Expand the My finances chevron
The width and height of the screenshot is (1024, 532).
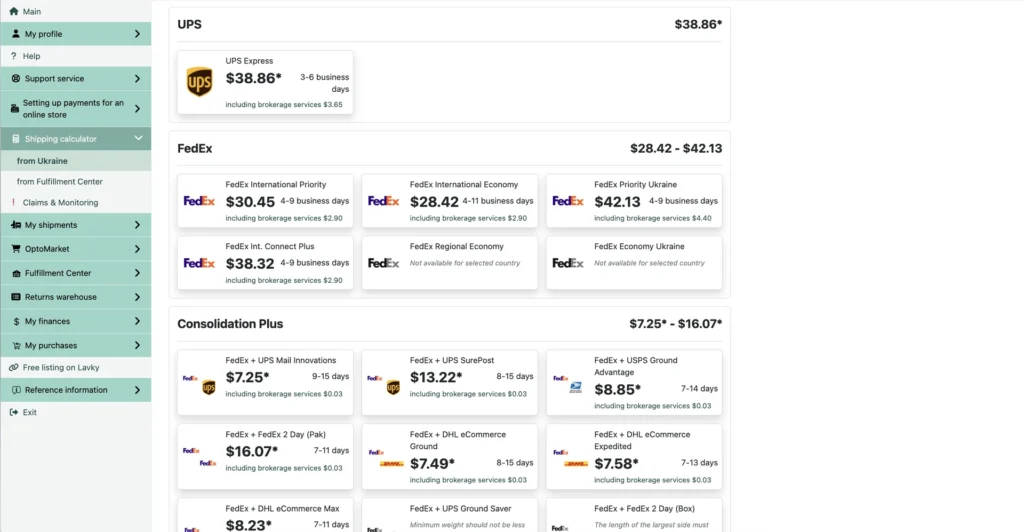tap(137, 321)
